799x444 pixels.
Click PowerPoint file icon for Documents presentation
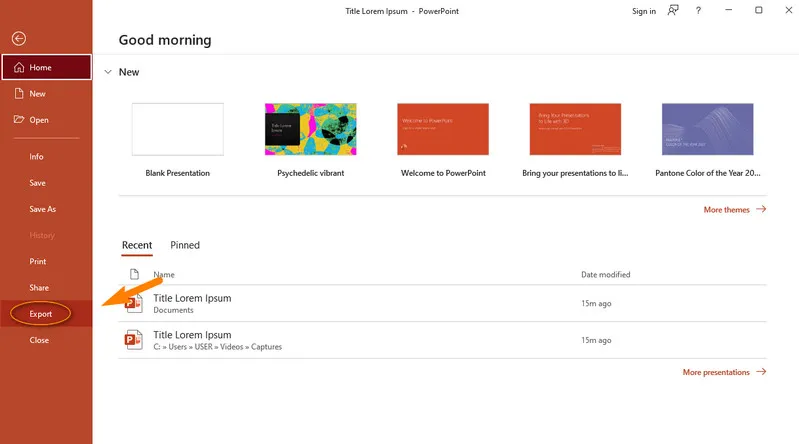coord(134,304)
